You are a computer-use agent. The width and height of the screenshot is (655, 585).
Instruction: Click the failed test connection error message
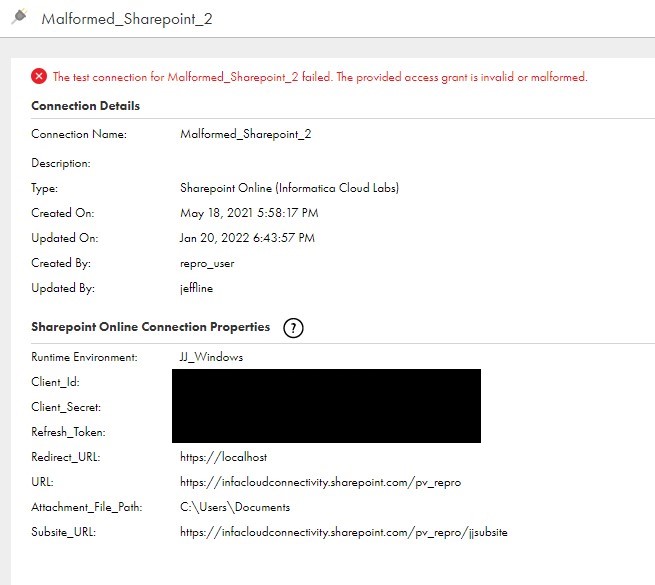[320, 77]
